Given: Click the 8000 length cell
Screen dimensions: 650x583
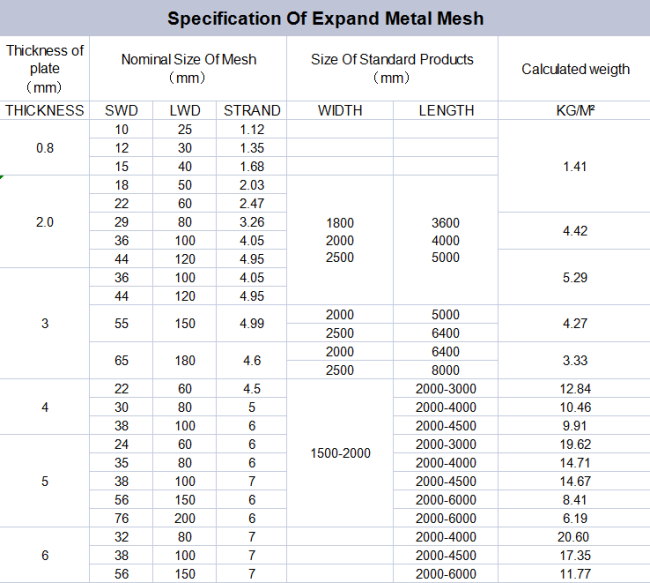Looking at the screenshot, I should 446,370.
